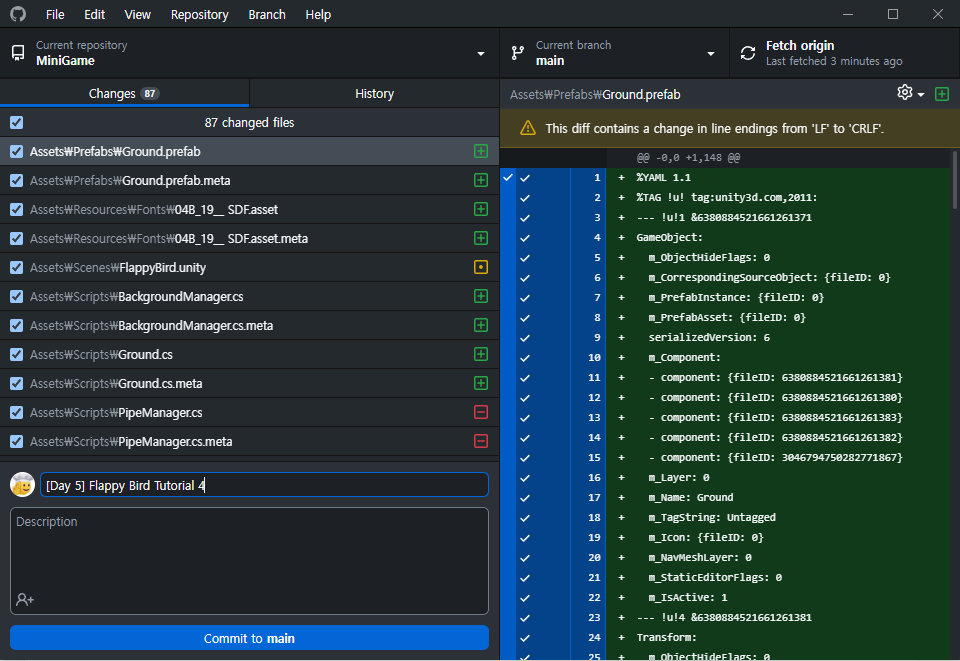Click the Commit to main button
960x661 pixels.
click(x=249, y=638)
